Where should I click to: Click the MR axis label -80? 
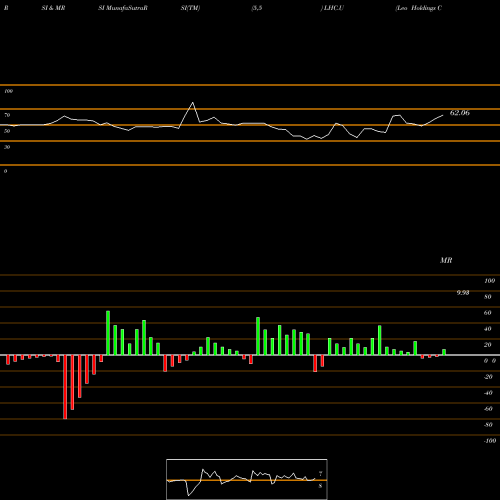coord(488,425)
